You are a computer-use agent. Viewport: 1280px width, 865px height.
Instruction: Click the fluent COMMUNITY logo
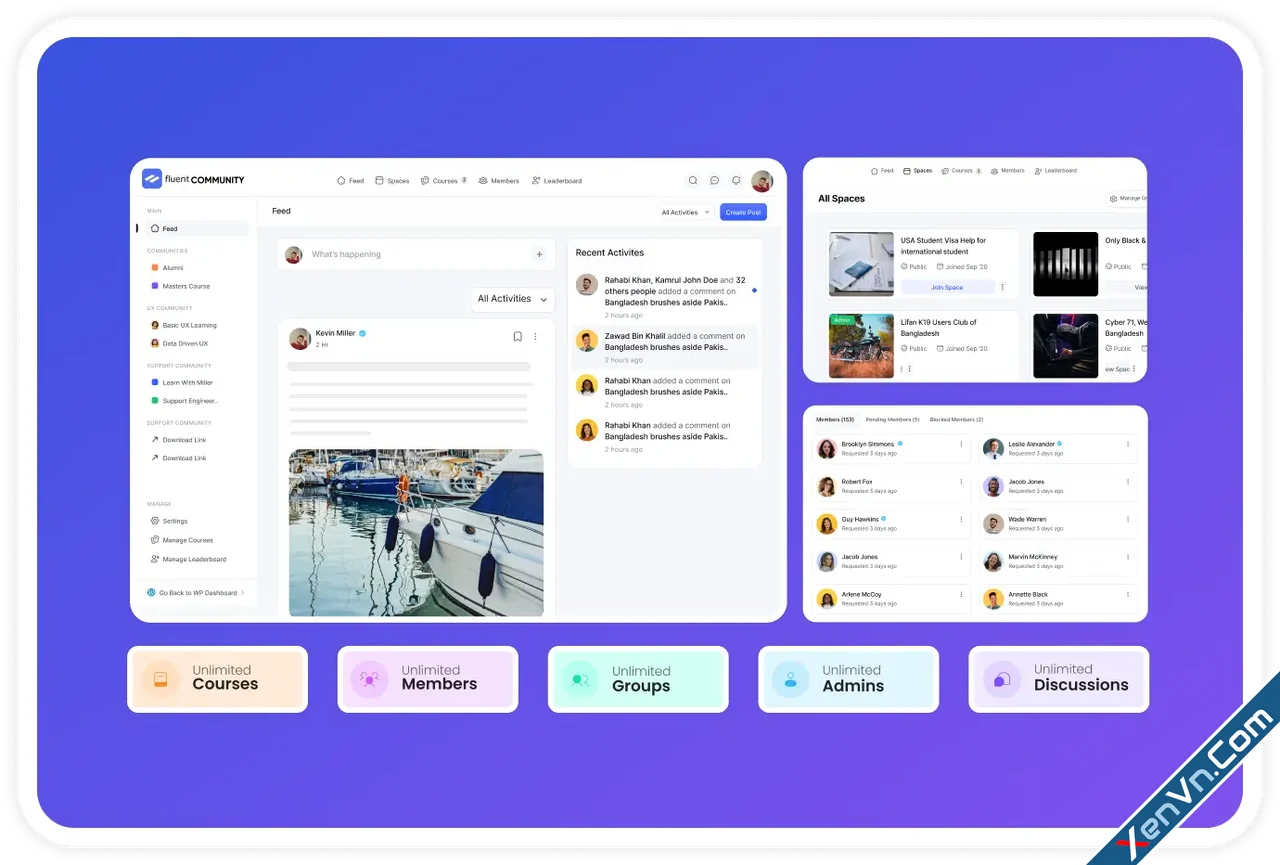(x=193, y=180)
